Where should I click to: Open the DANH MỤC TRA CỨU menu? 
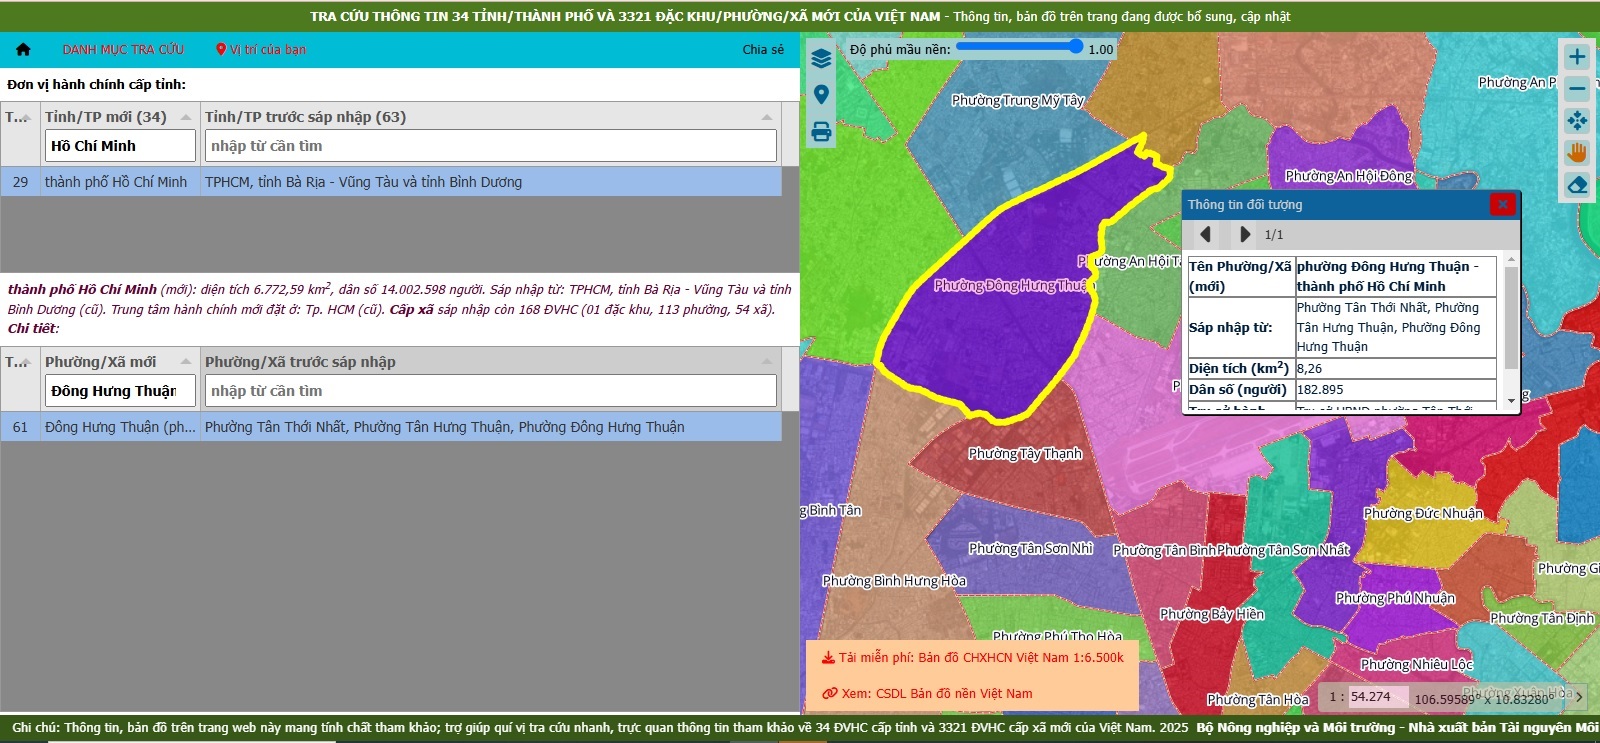[123, 49]
